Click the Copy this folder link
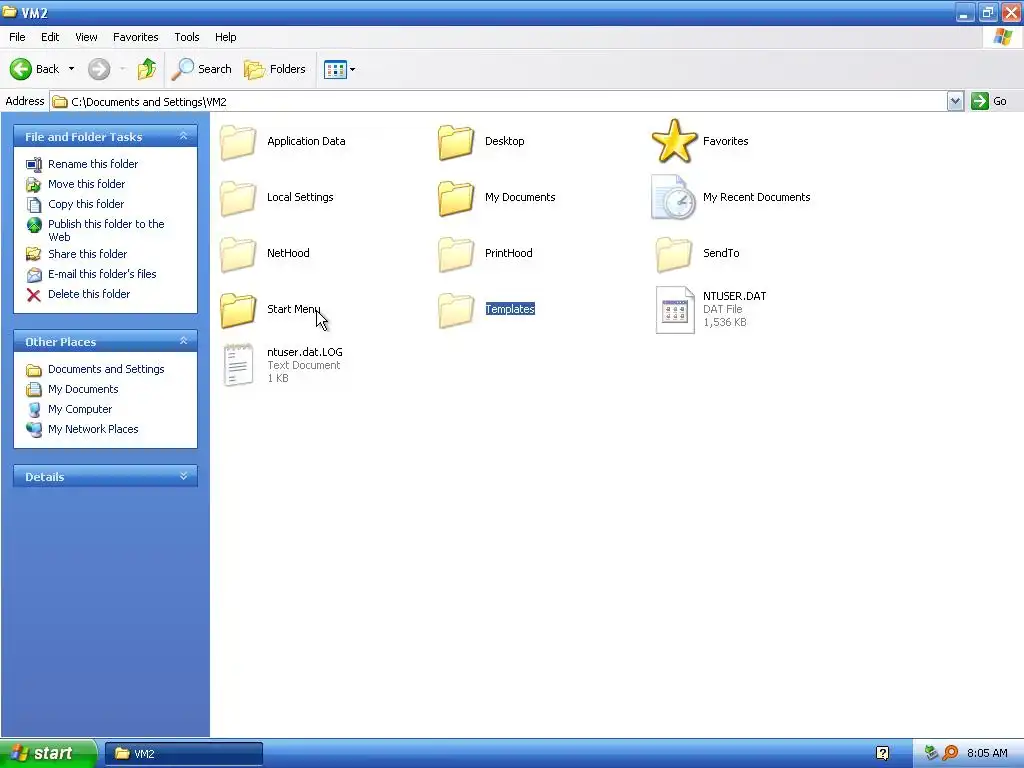1024x768 pixels. click(x=86, y=204)
